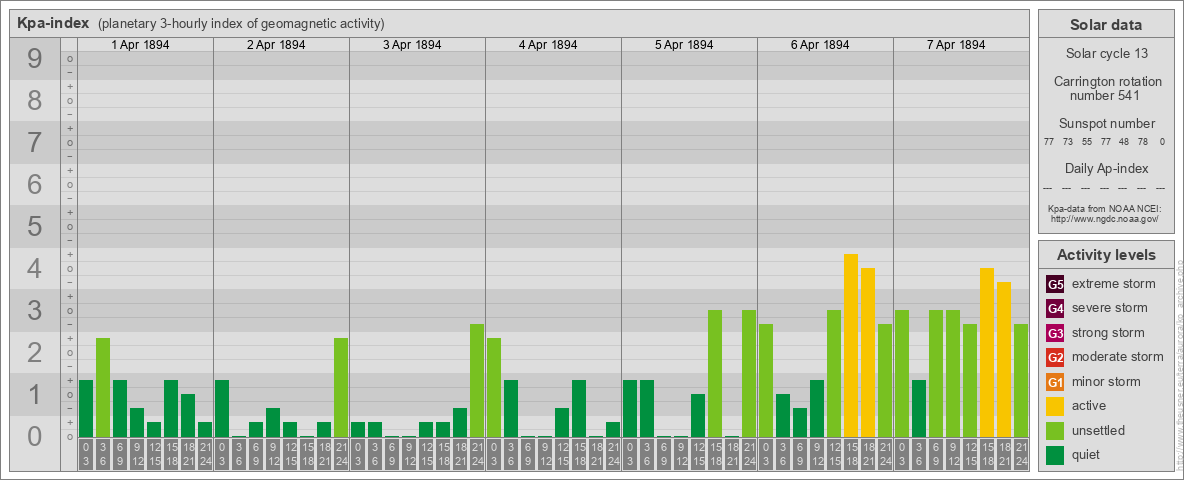This screenshot has height=480, width=1184.
Task: Open the ngdc.noaa.gov data source link
Action: 1106,218
